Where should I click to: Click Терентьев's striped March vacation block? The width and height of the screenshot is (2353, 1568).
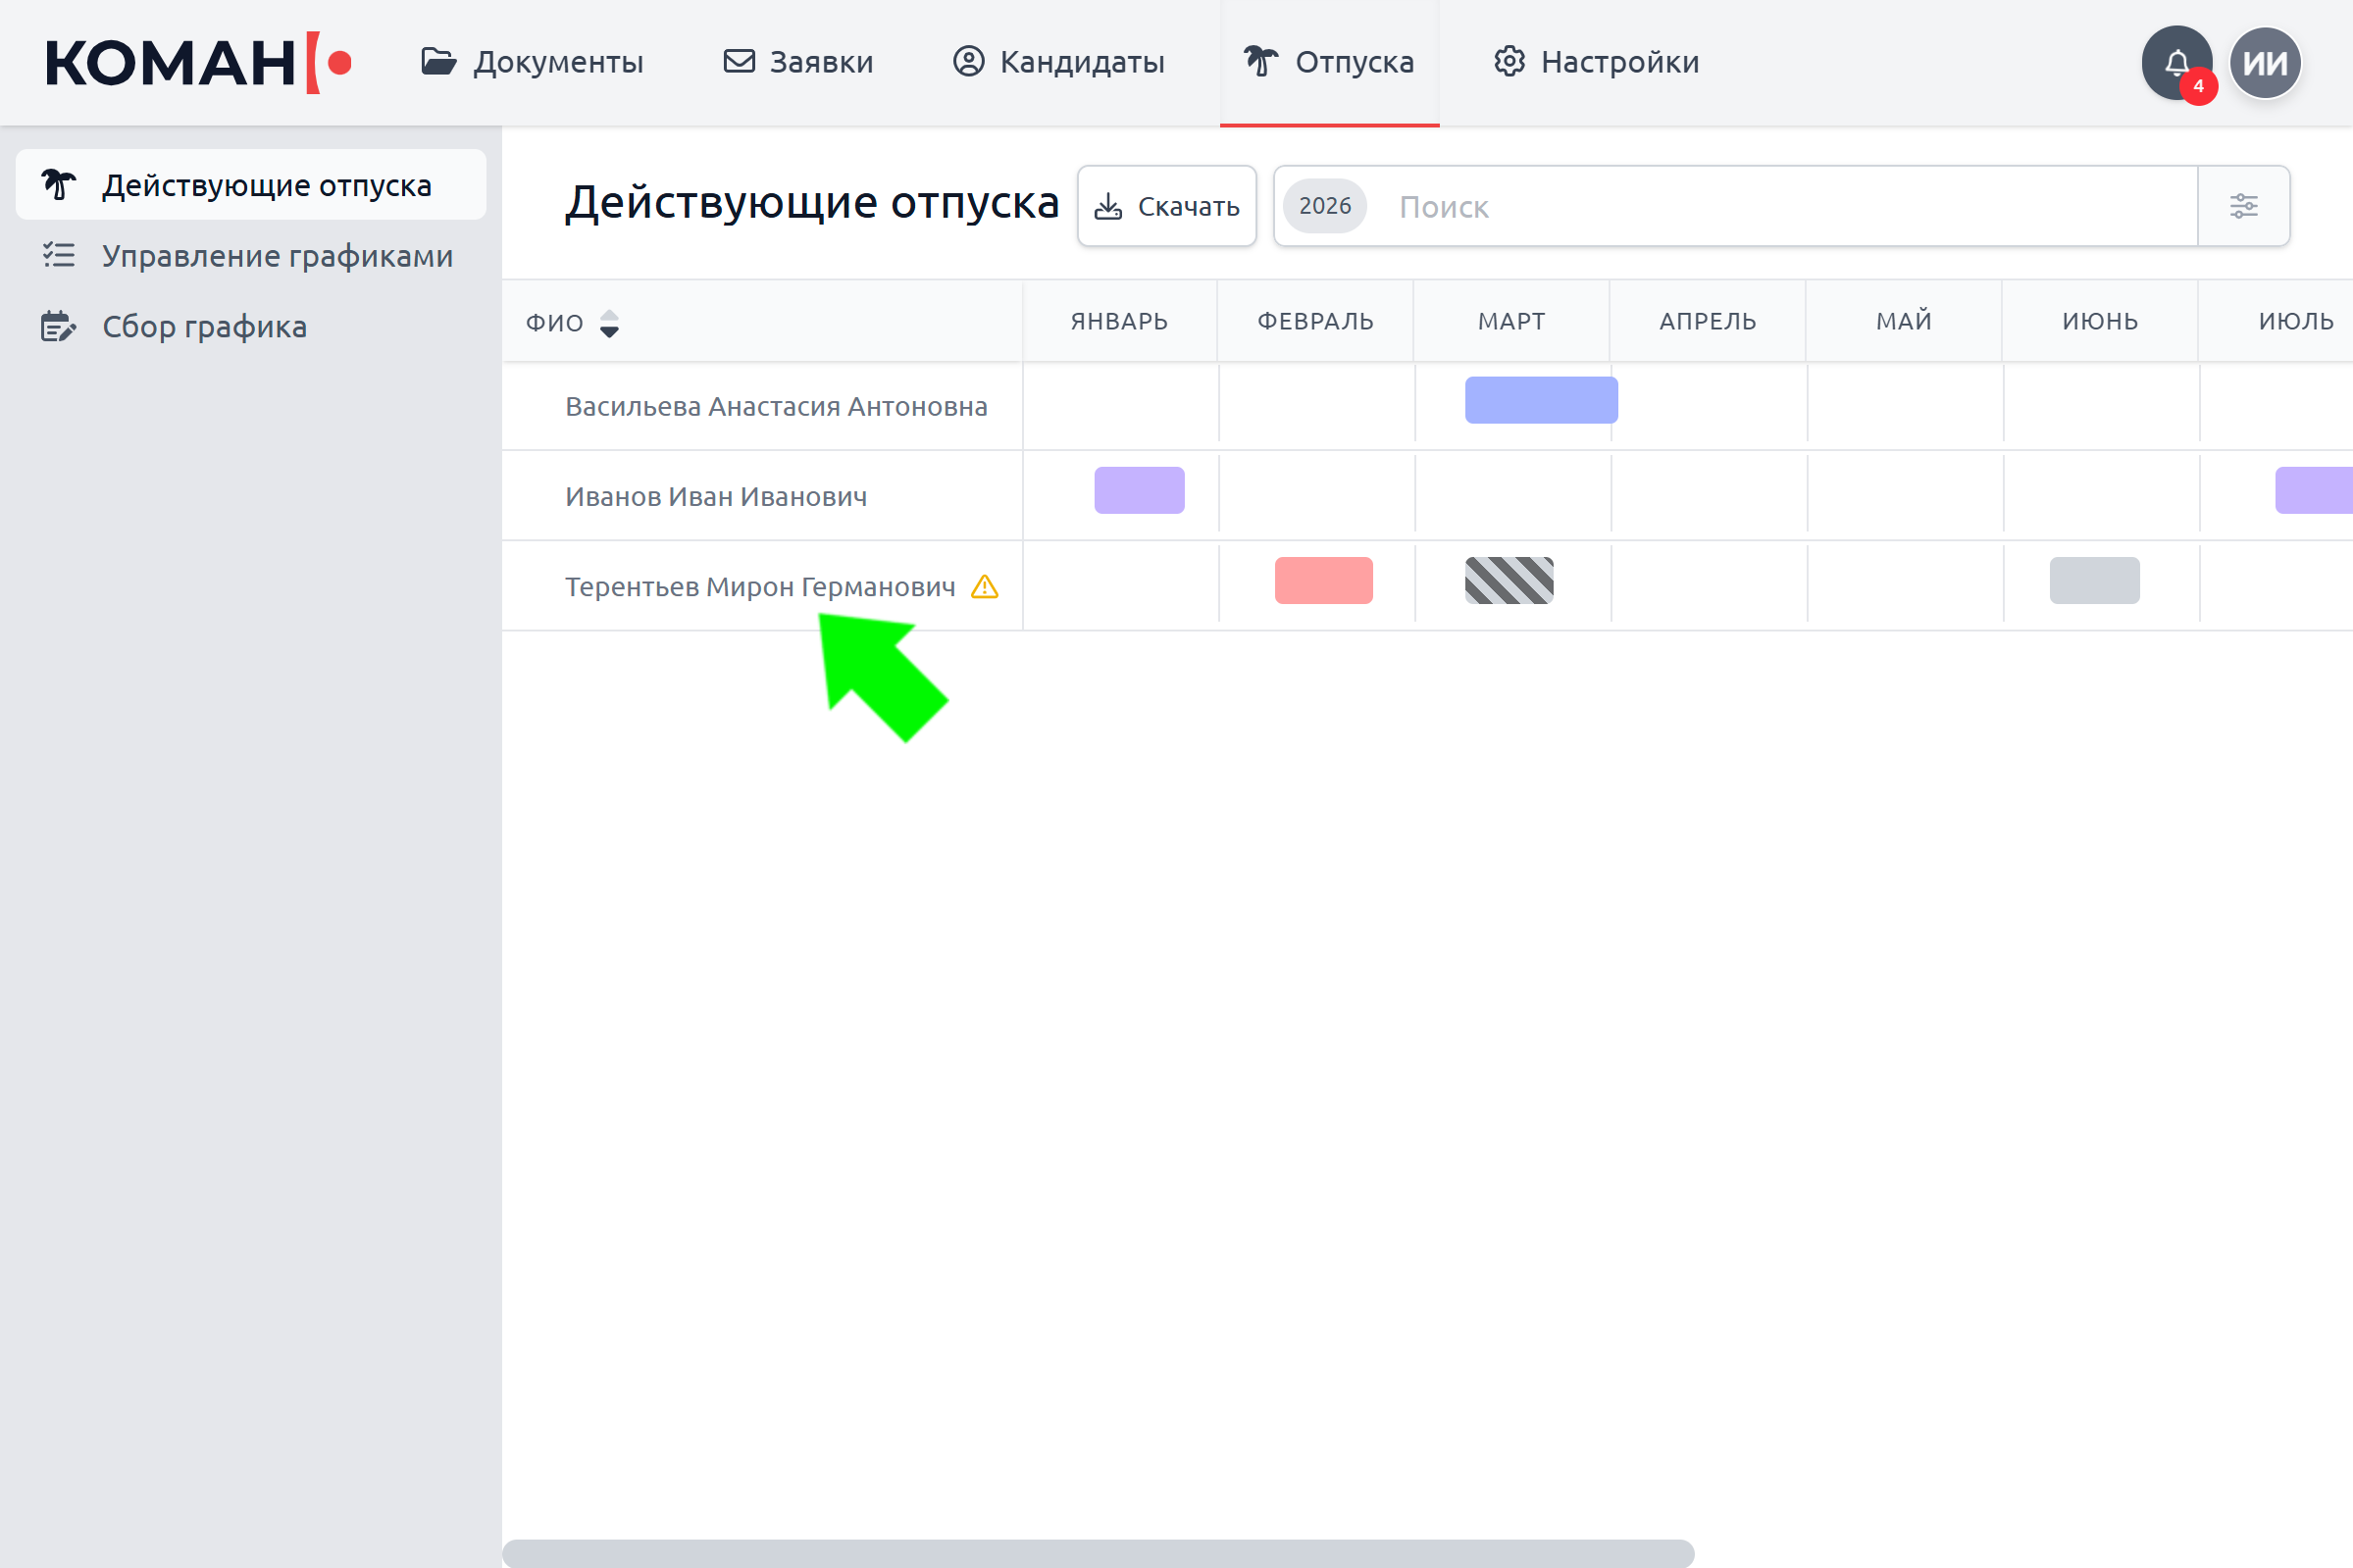1508,581
